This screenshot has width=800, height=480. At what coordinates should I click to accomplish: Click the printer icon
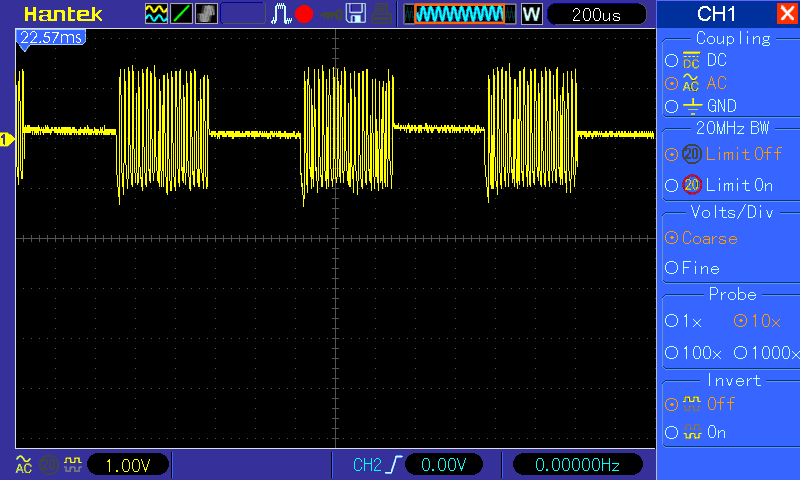[381, 14]
